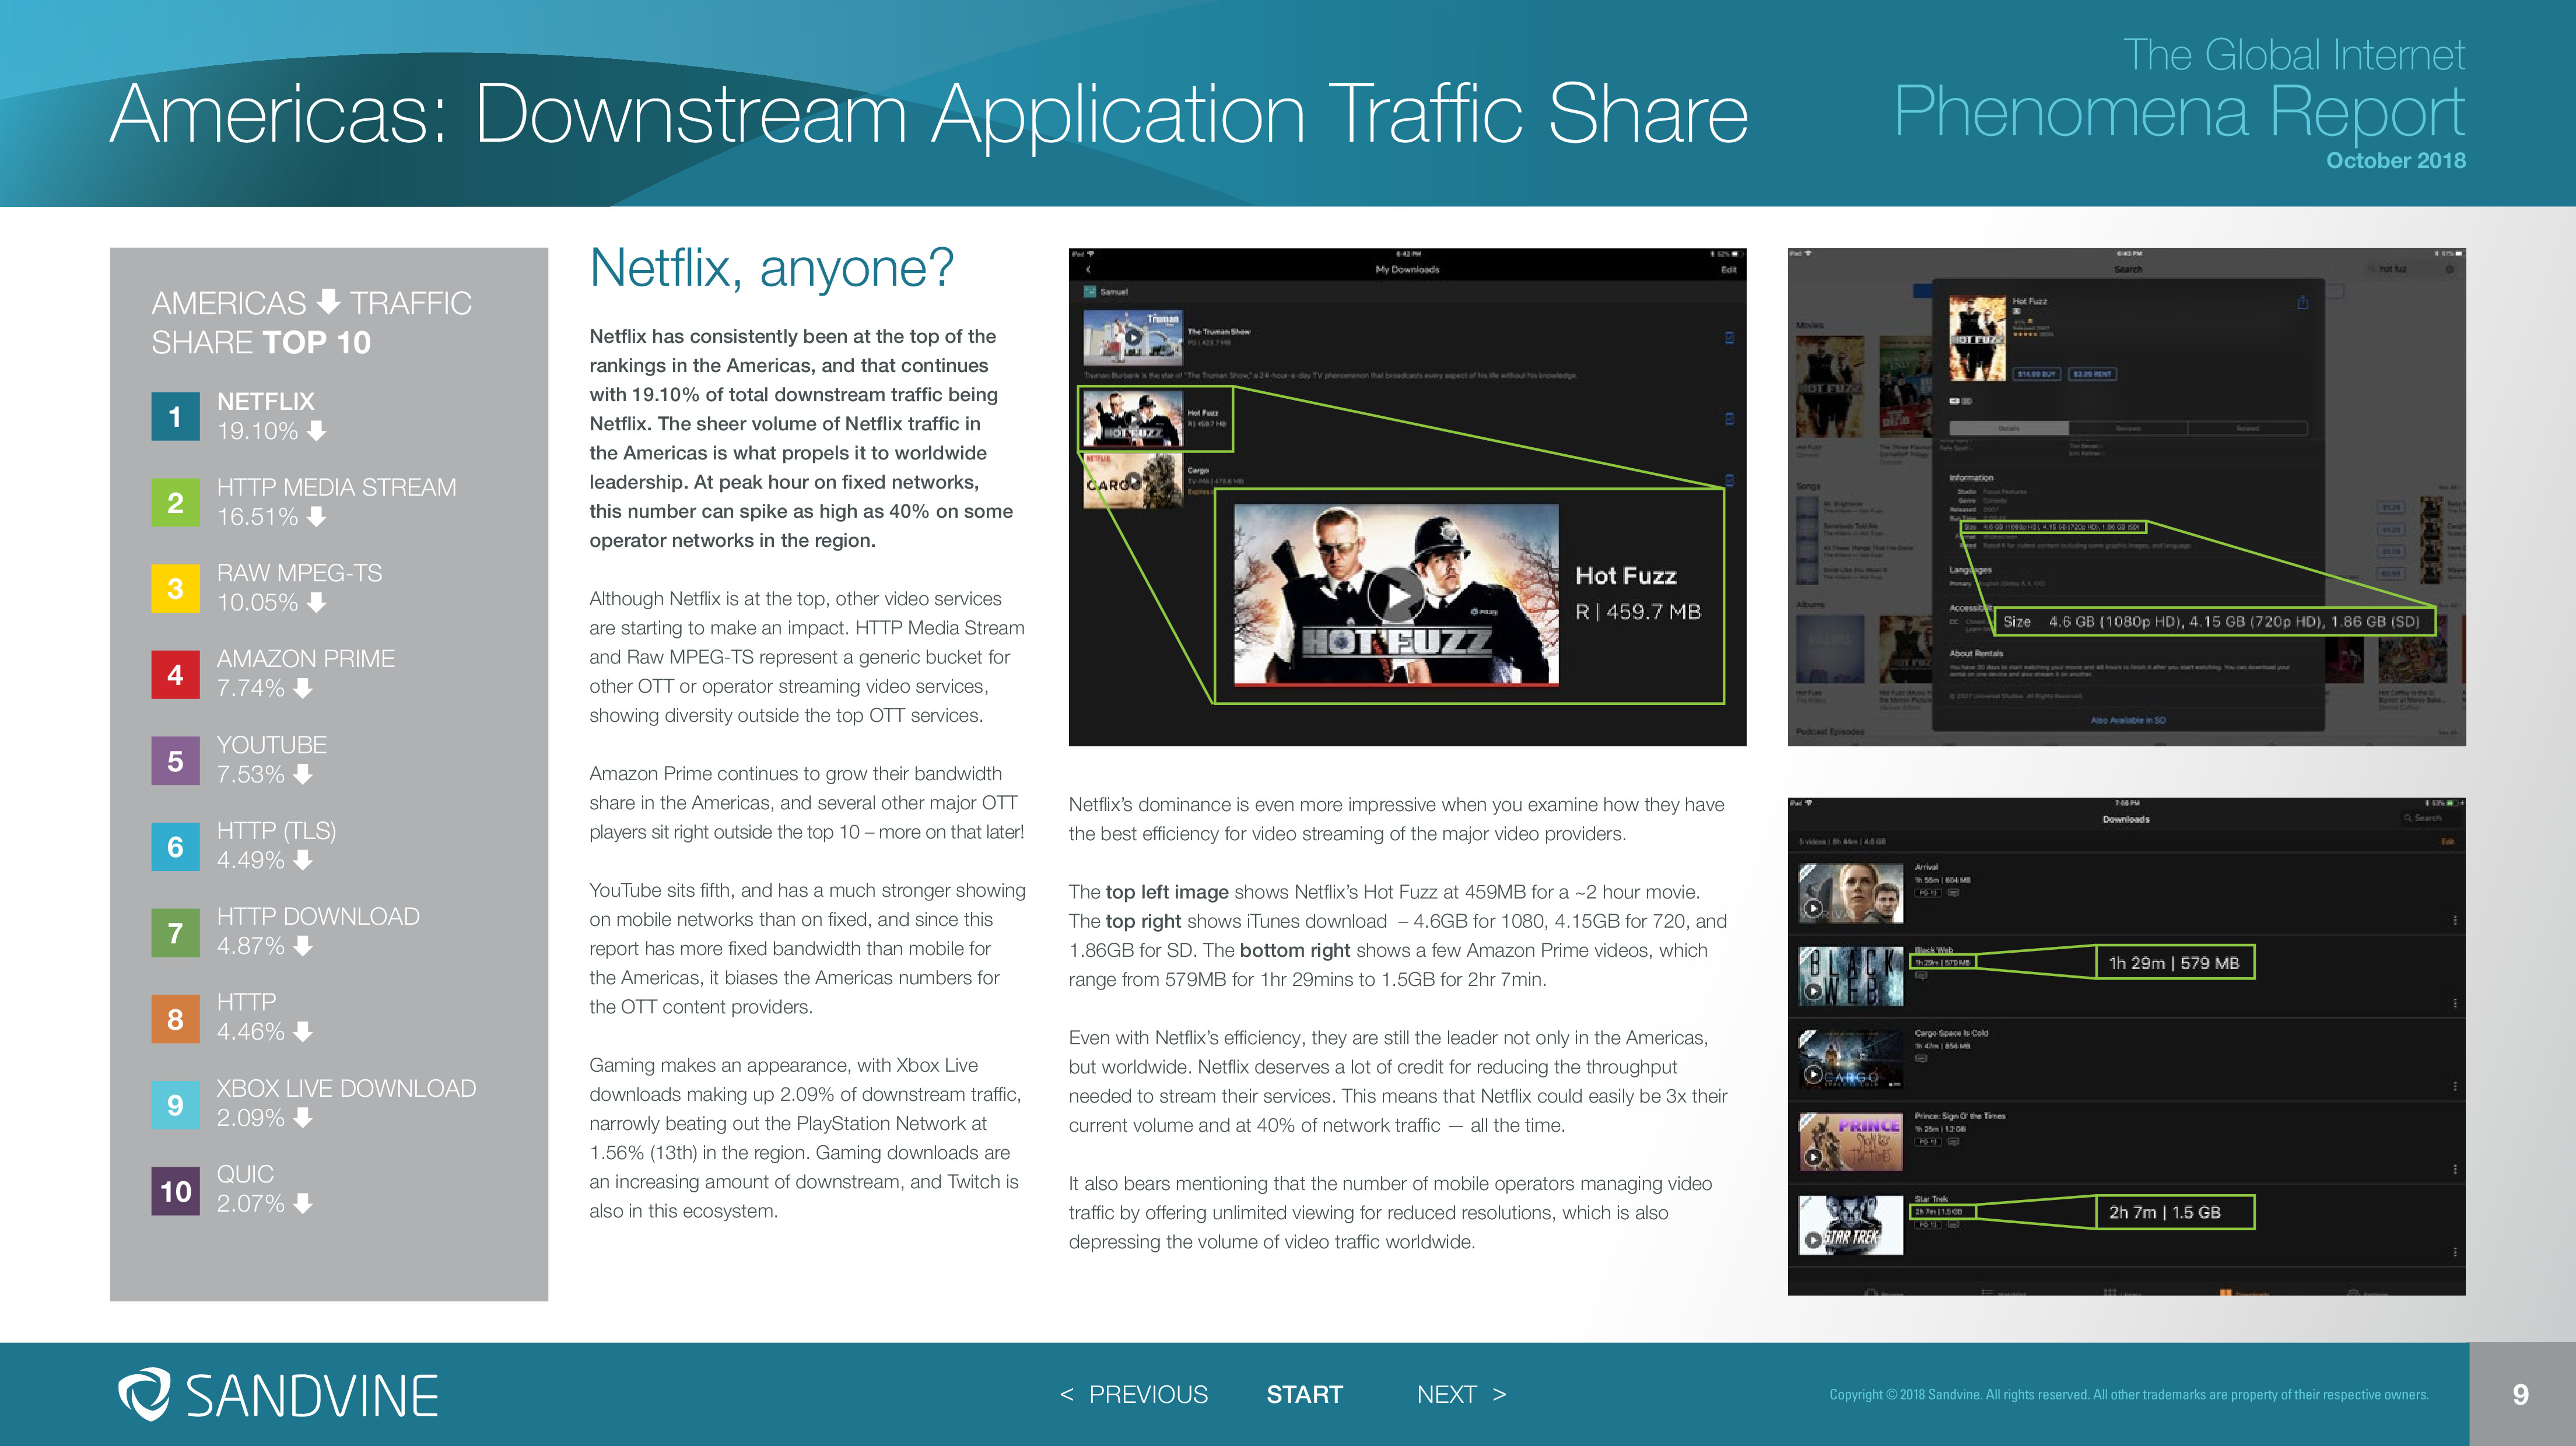Screen dimensions: 2576x1446
Task: Click the Hot Fuzz thumbnail in My Downloads
Action: pyautogui.click(x=1132, y=419)
